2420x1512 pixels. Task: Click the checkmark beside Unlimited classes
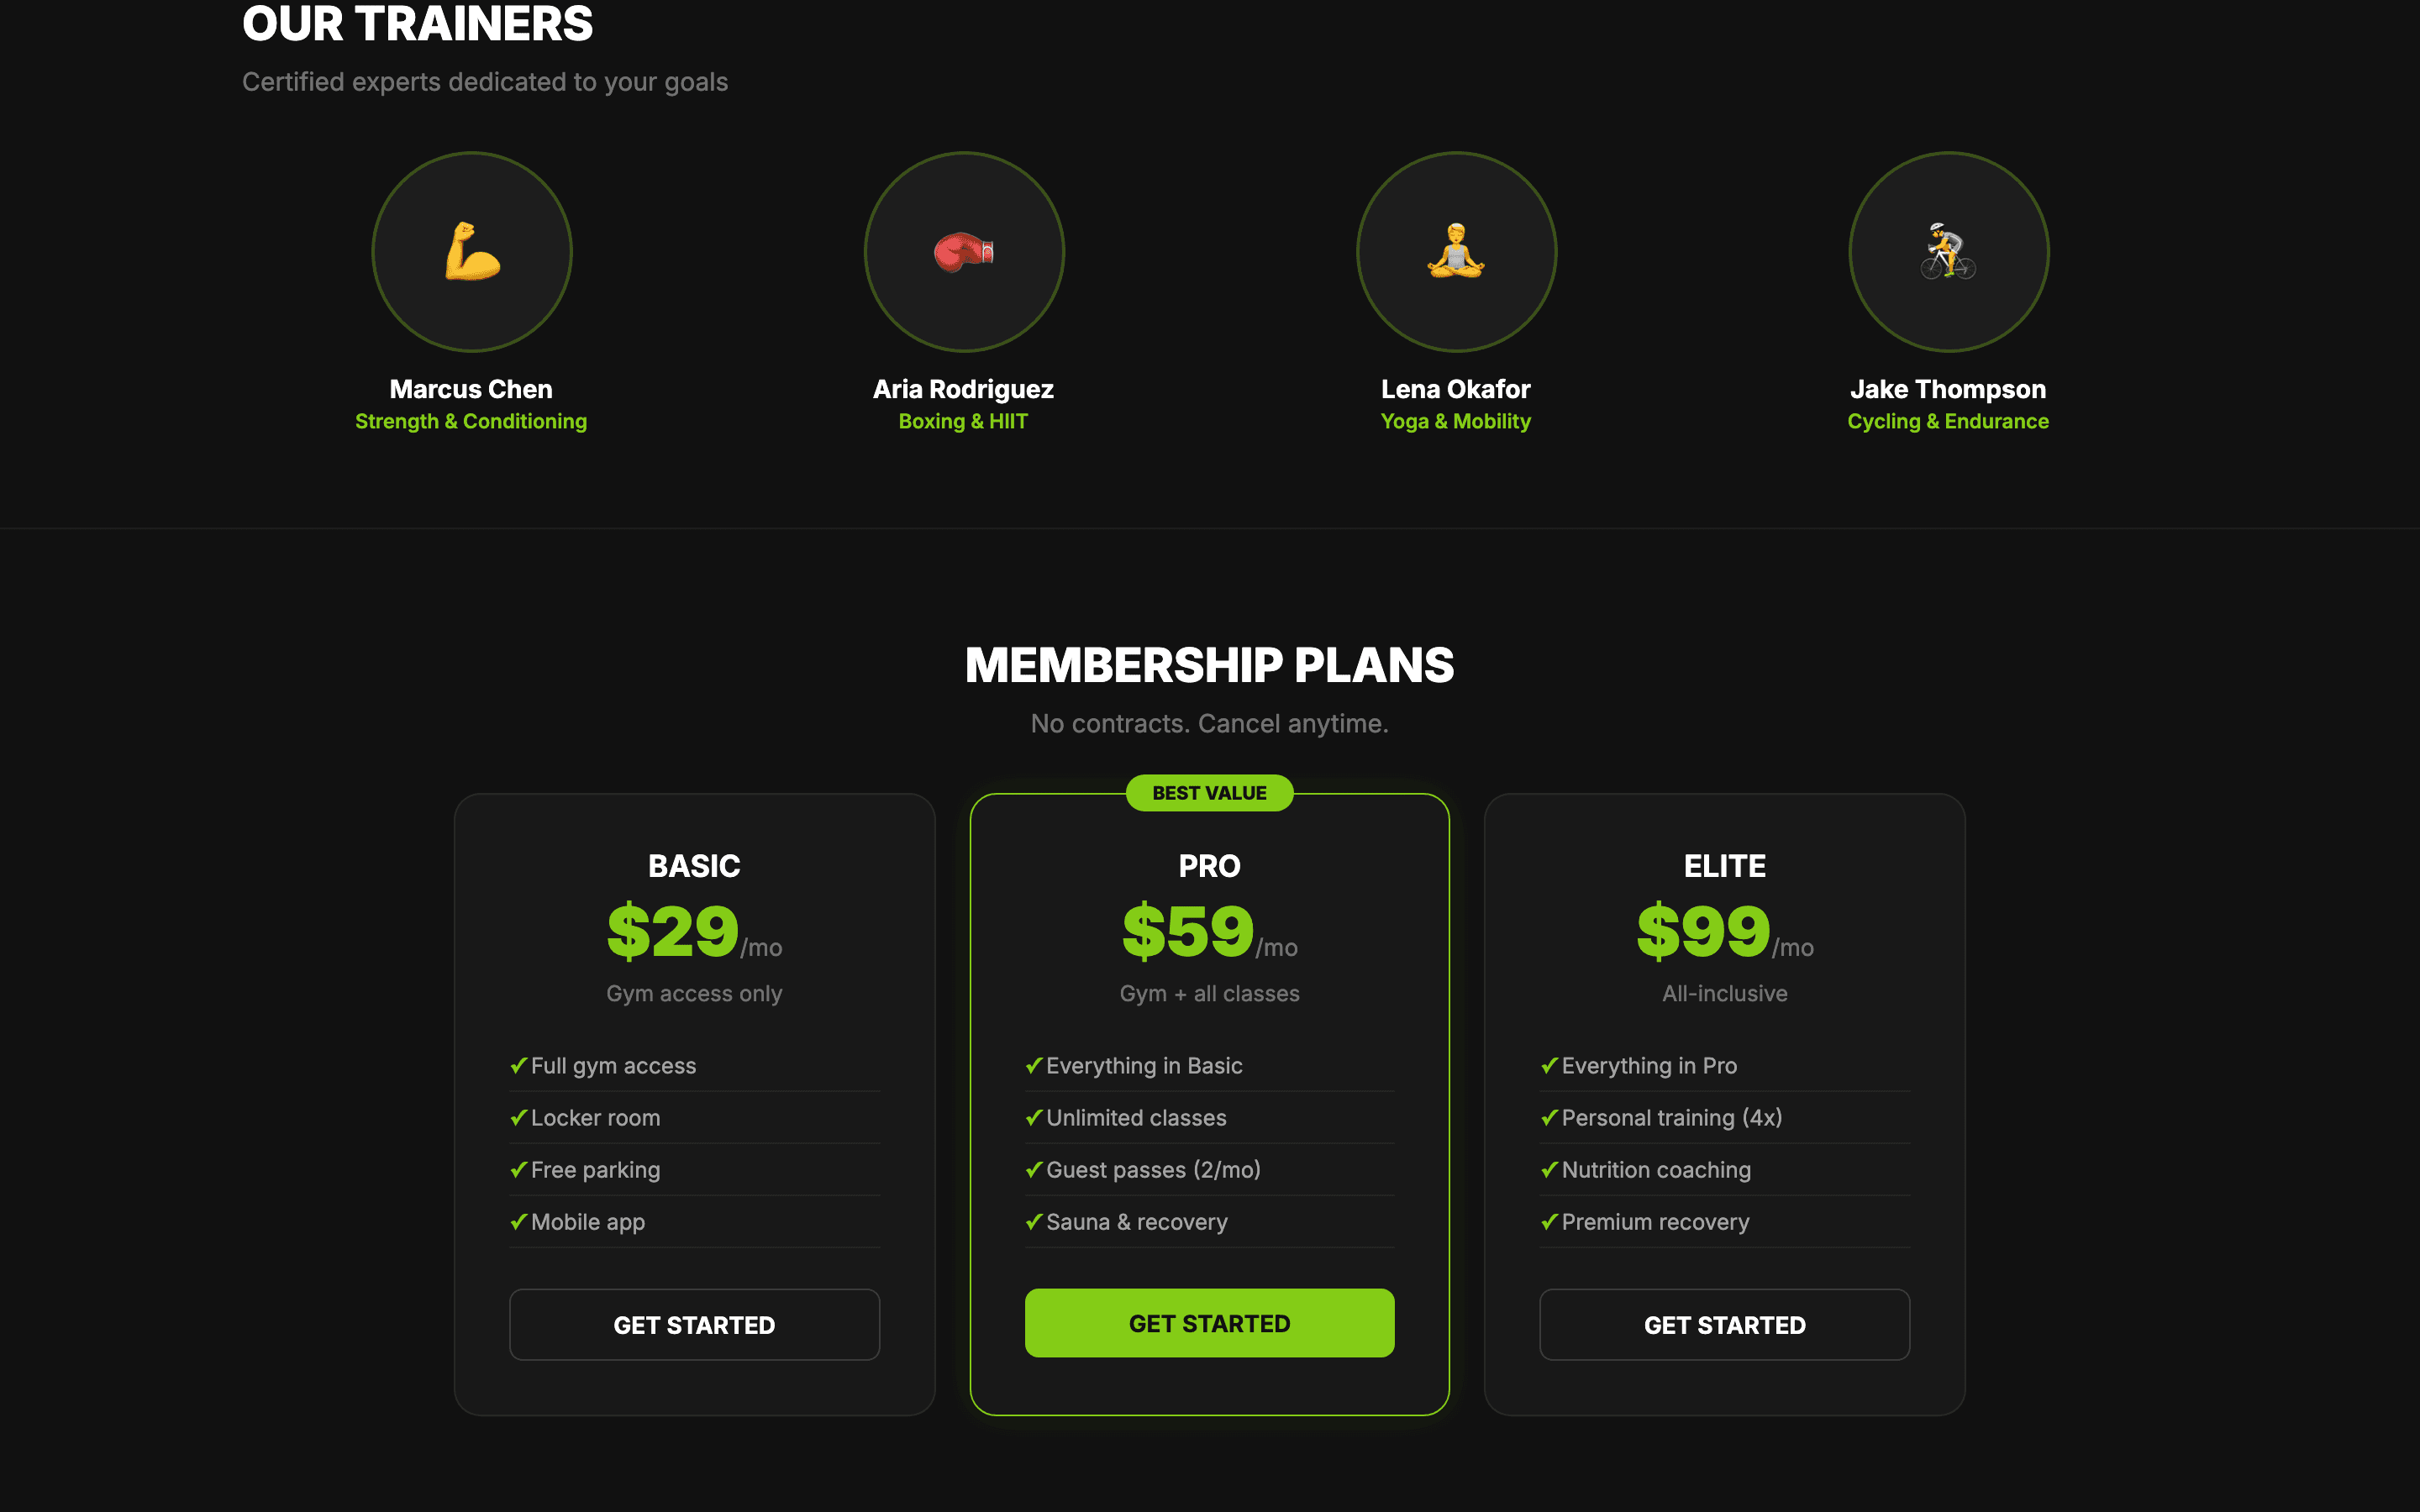pos(1034,1117)
